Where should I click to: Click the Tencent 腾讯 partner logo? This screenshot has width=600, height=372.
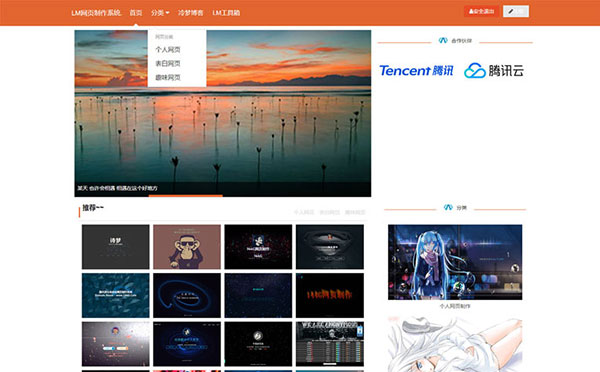pos(416,71)
